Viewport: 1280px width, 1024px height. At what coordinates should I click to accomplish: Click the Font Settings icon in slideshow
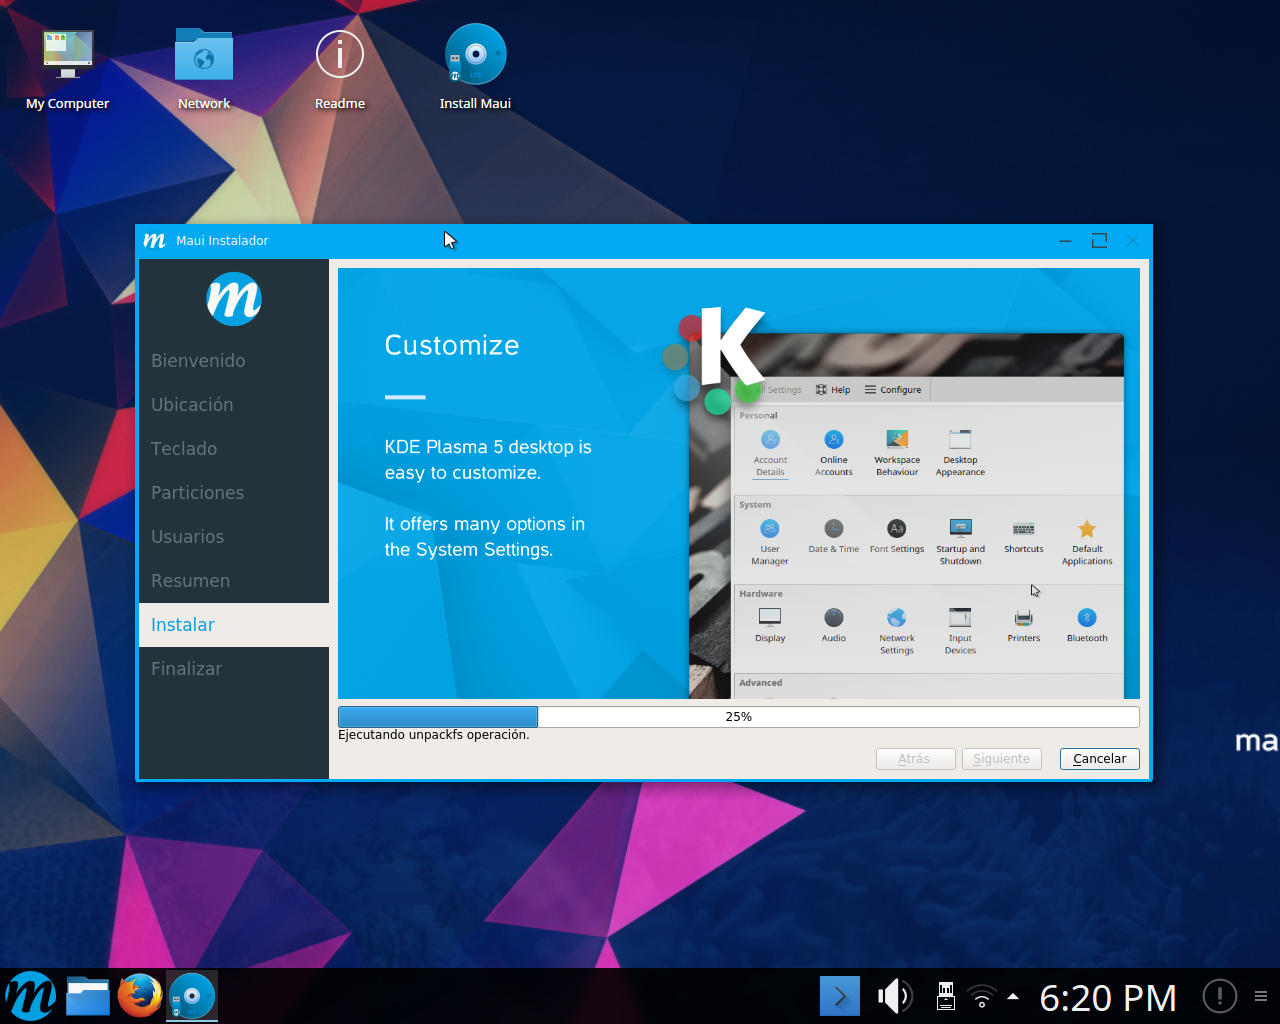(x=897, y=536)
